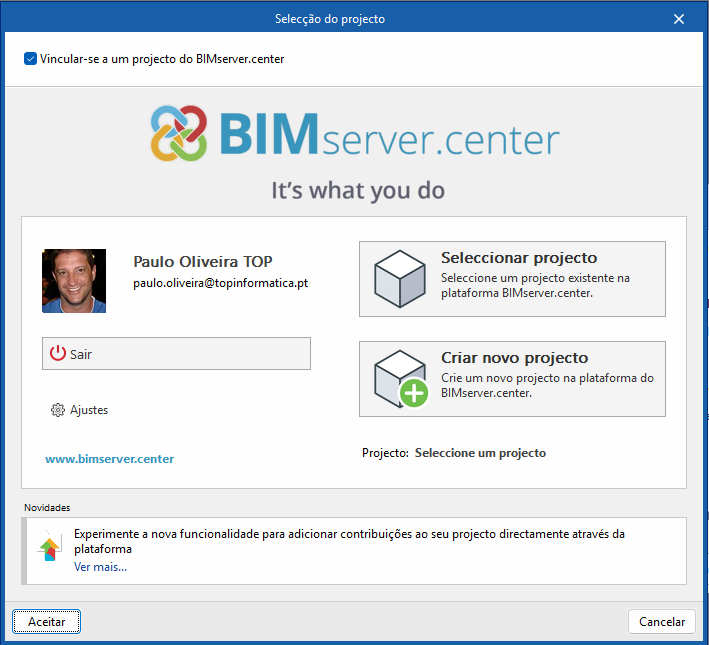Click the cube icon in Seleccionar projecto

[x=400, y=279]
